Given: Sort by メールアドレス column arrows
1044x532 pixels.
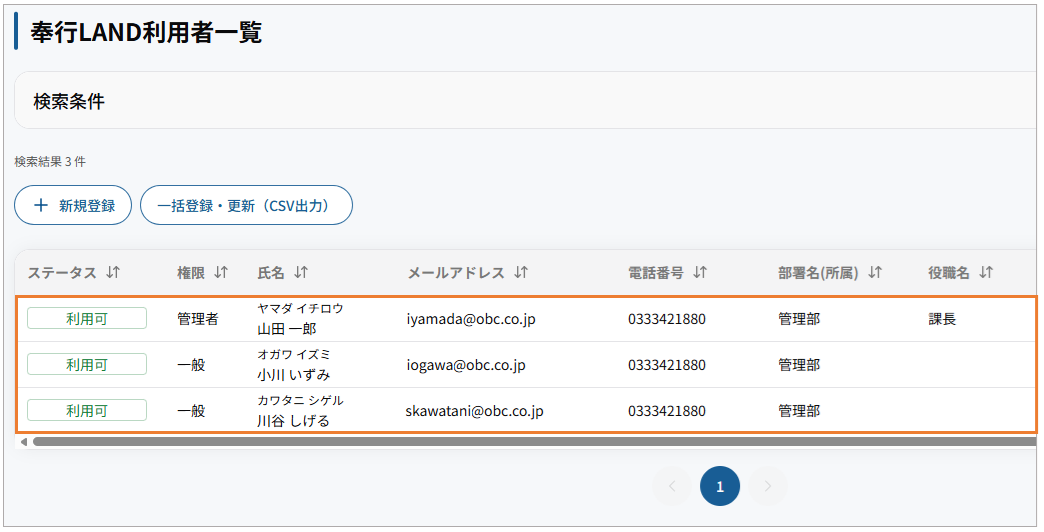Looking at the screenshot, I should (521, 272).
